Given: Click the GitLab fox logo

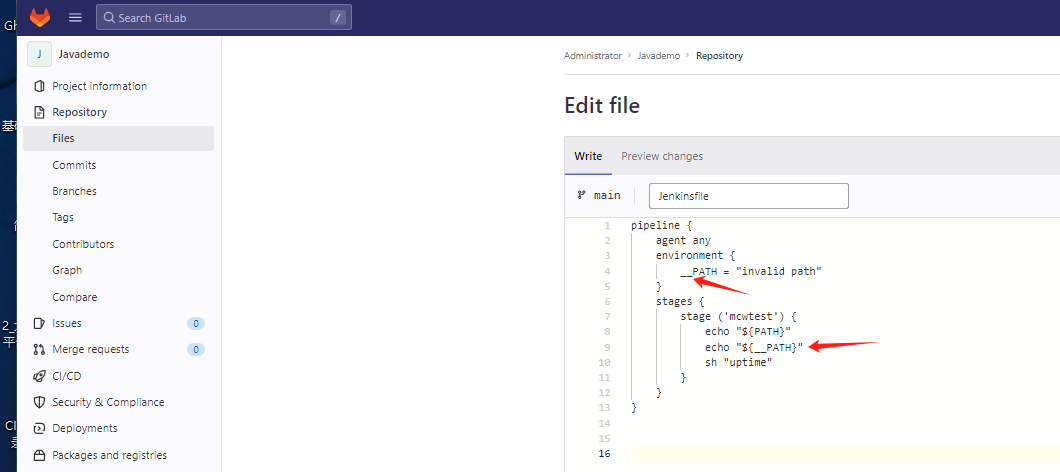Looking at the screenshot, I should click(x=40, y=18).
